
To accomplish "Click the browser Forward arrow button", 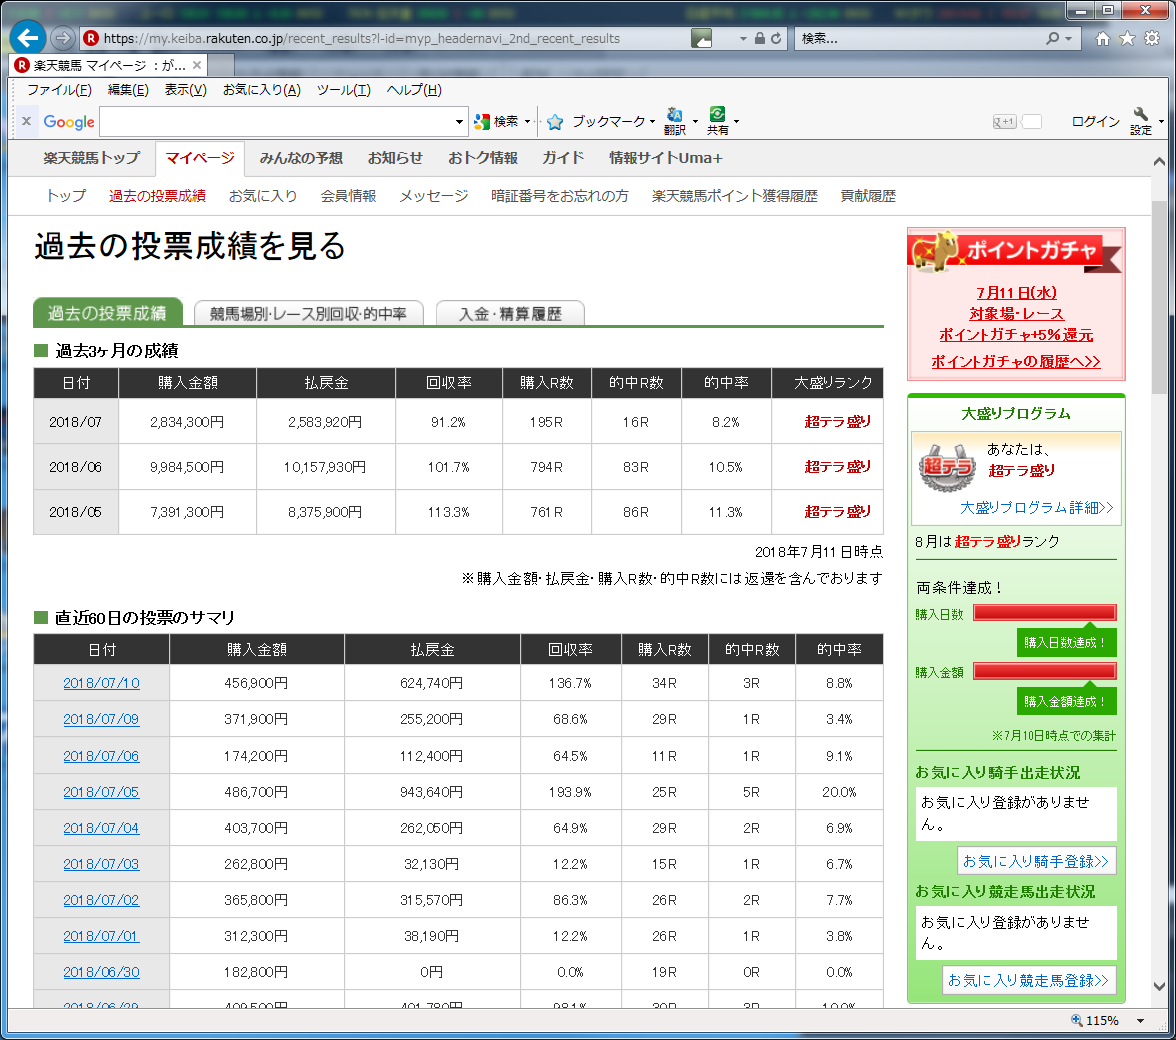I will (x=63, y=37).
